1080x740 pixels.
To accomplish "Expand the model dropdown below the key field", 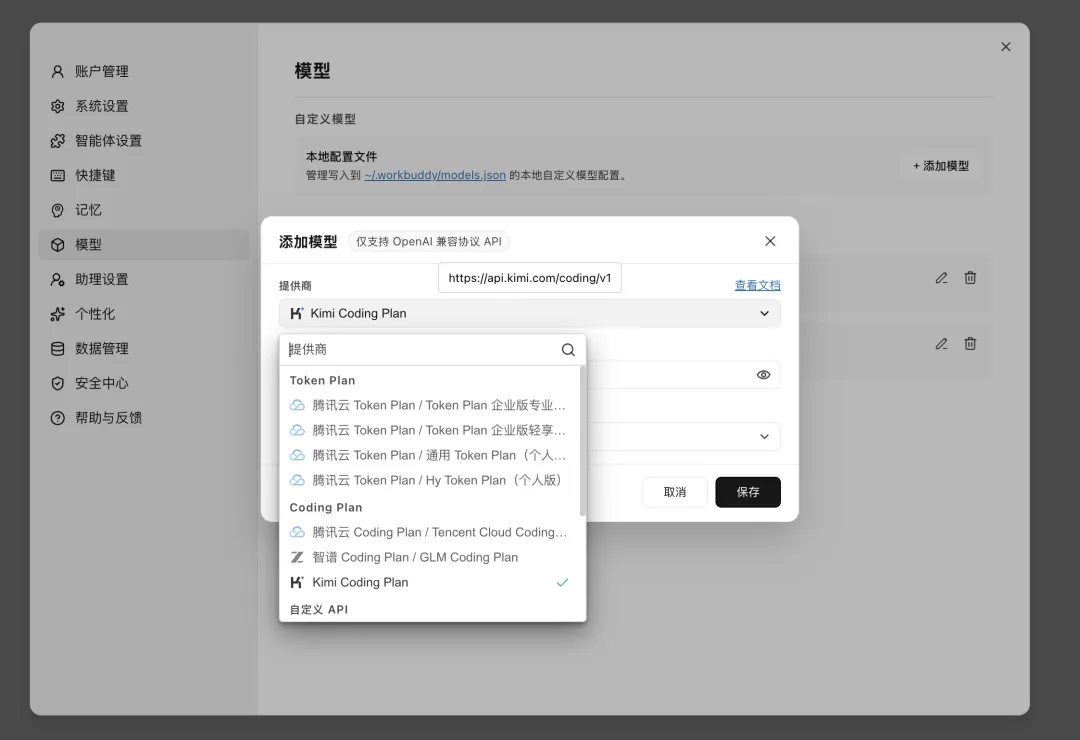I will (x=765, y=436).
